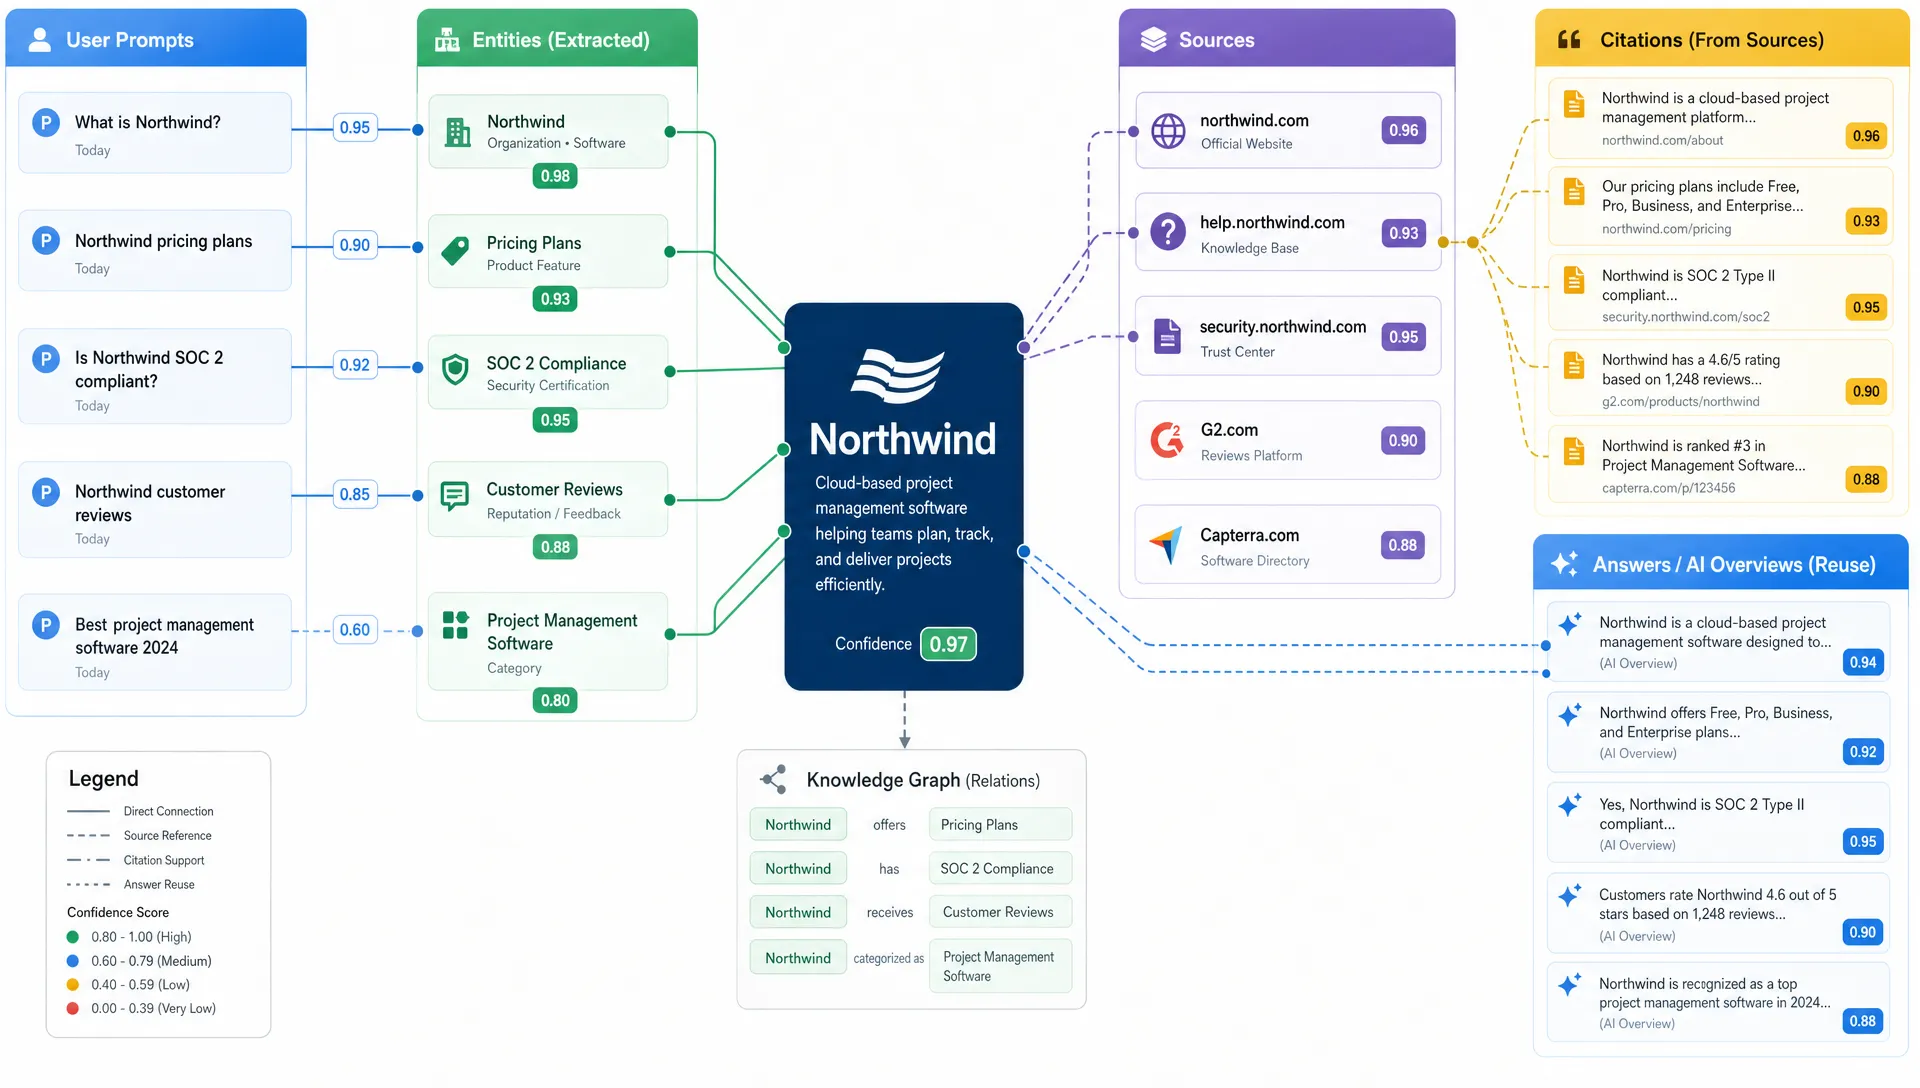This screenshot has height=1088, width=1920.
Task: Click the 0.95 score on 'What is Northwind?' link
Action: point(355,128)
